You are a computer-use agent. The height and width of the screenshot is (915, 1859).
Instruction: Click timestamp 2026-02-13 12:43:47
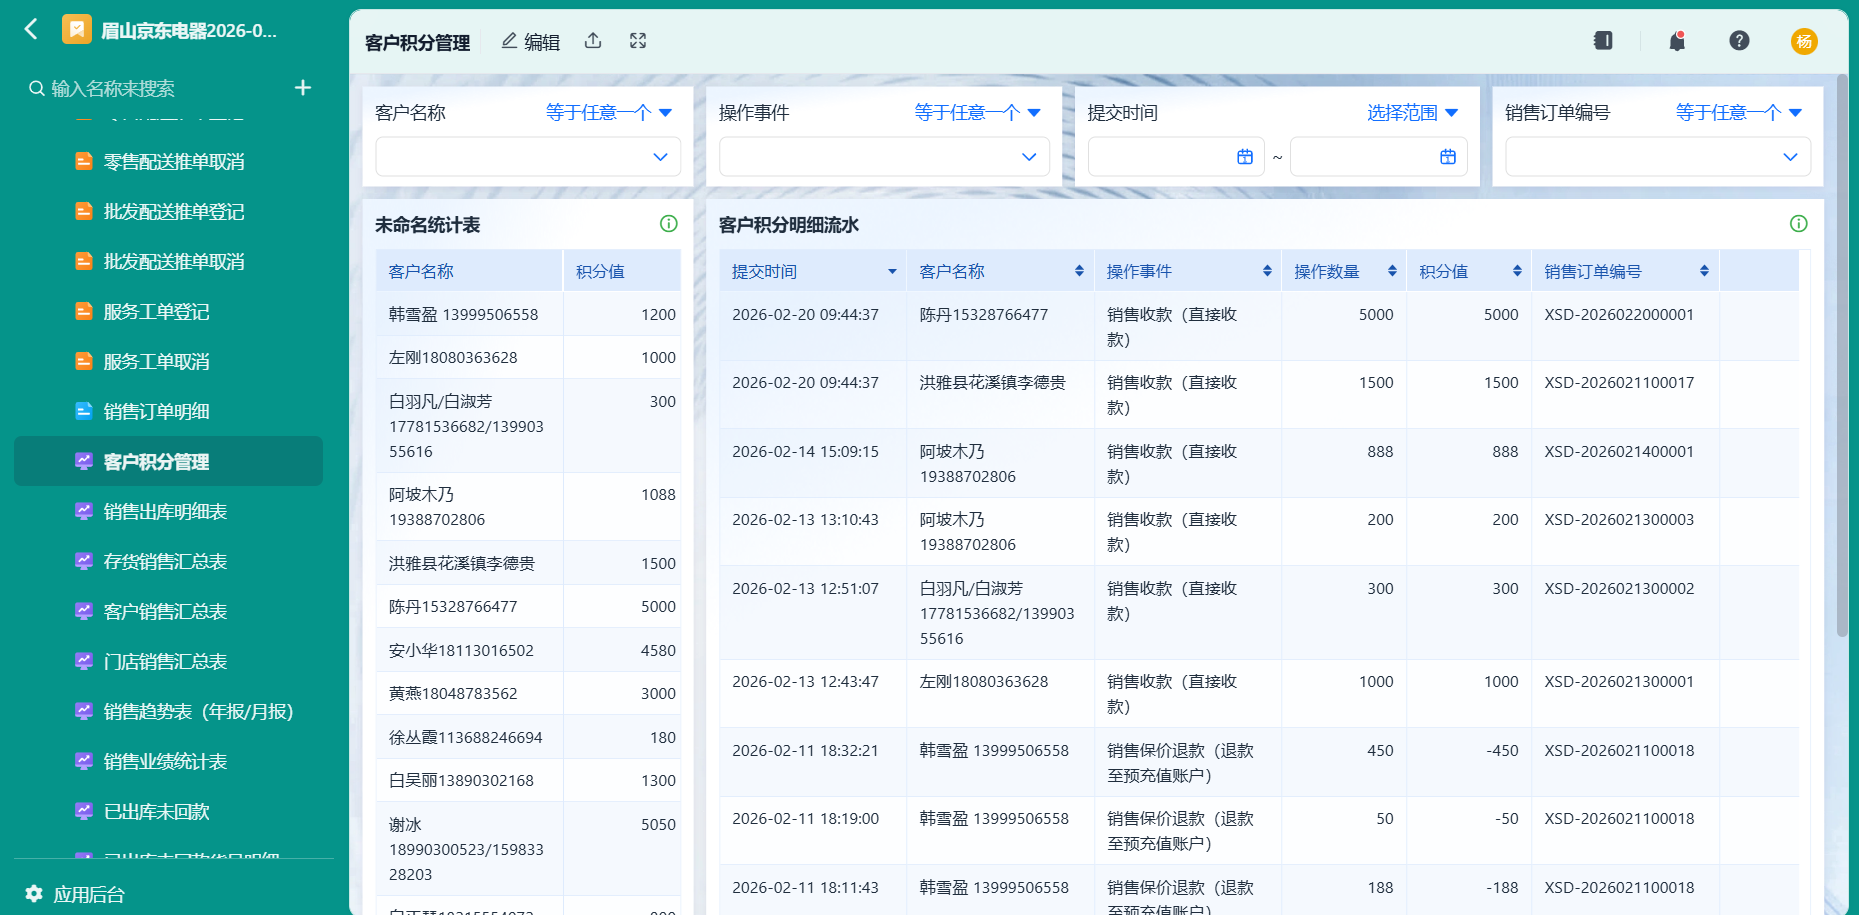pyautogui.click(x=805, y=681)
